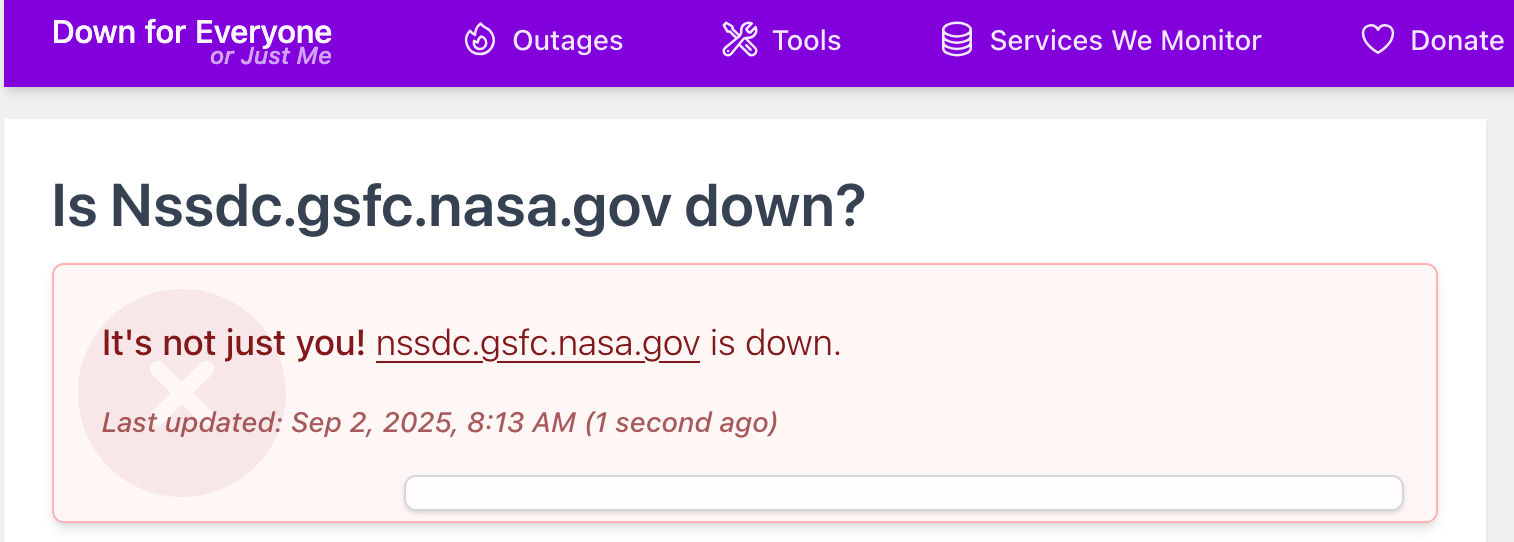
Task: Click the "(1 second ago)" text
Action: click(x=681, y=423)
